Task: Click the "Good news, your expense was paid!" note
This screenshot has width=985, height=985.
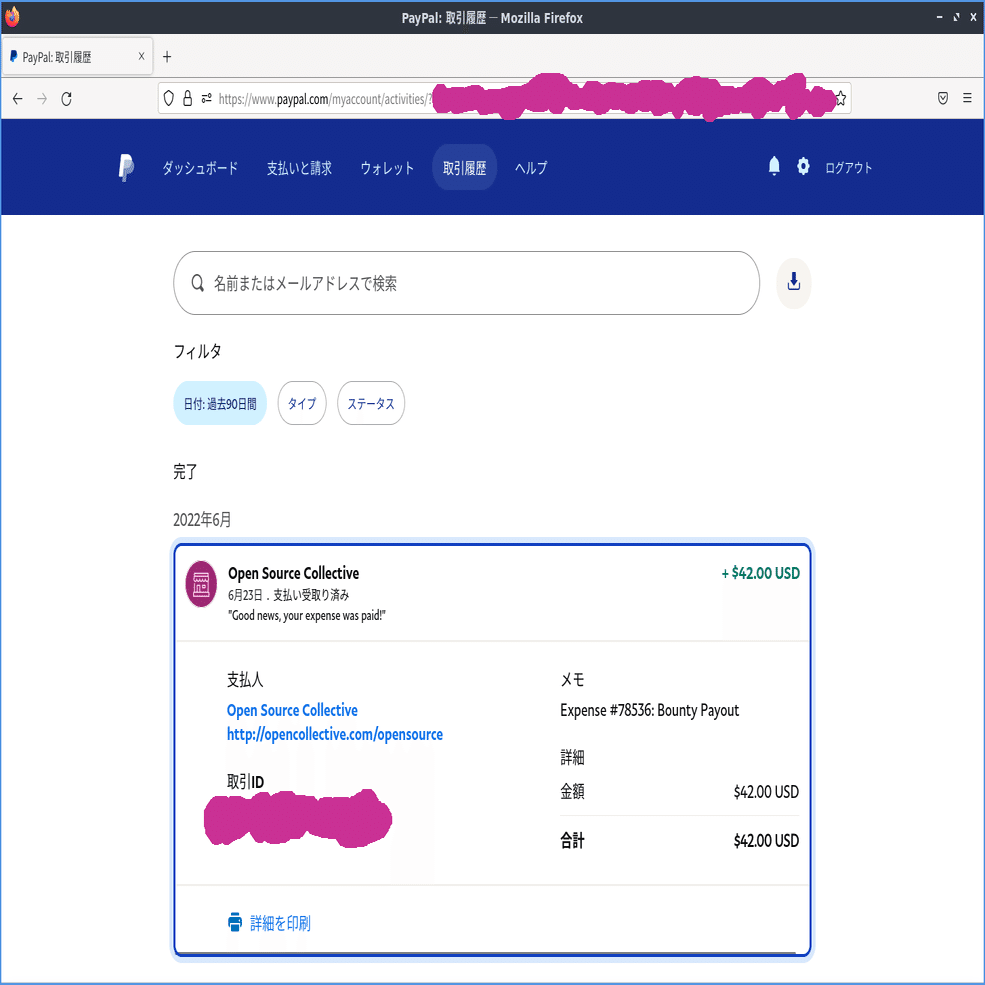Action: pos(307,615)
